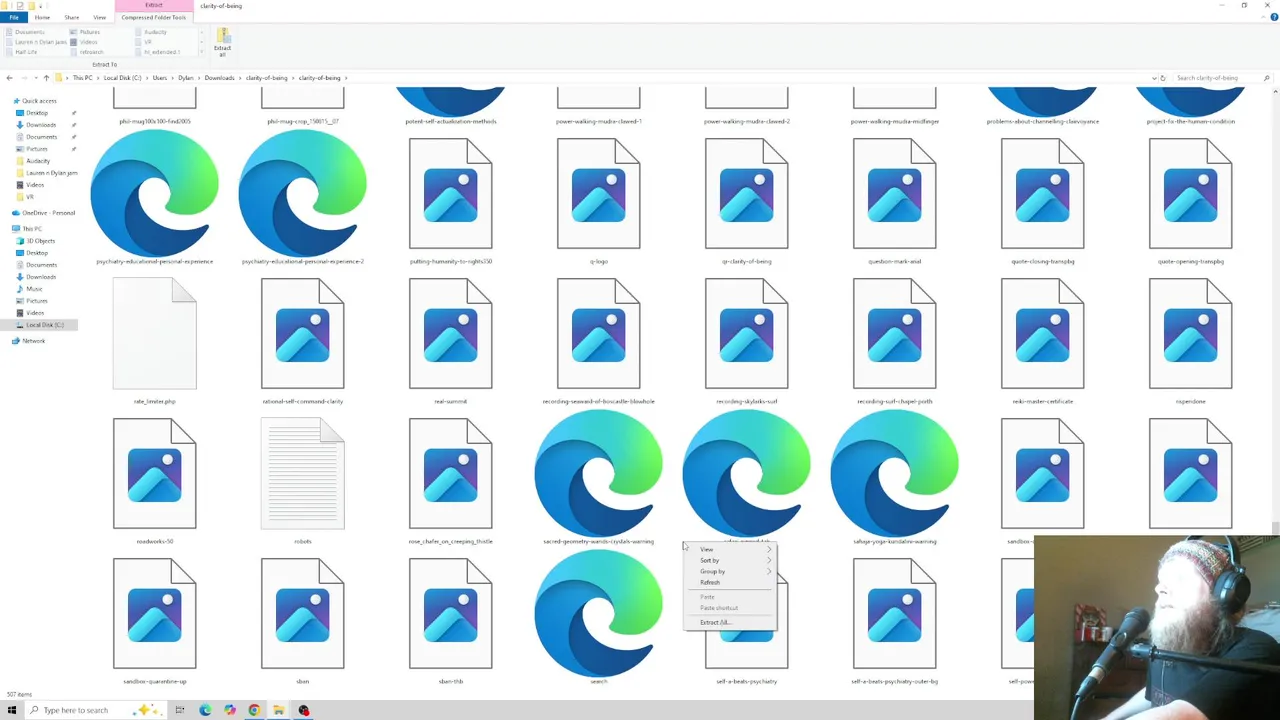This screenshot has height=720, width=1280.
Task: Click Local Disk (C:) in the breadcrumb
Action: click(x=122, y=78)
